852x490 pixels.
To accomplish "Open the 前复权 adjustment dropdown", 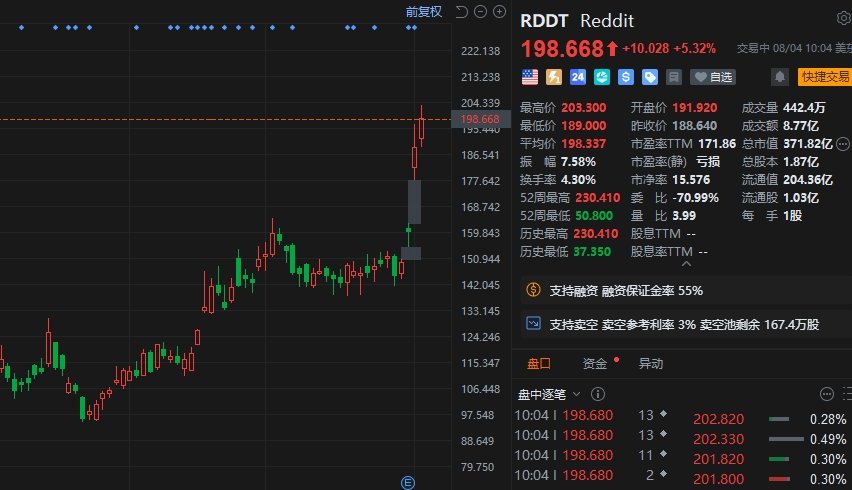I will point(424,11).
